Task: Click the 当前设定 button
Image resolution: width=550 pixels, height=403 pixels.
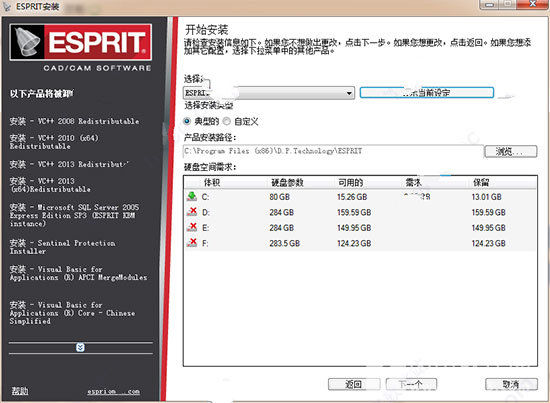Action: pyautogui.click(x=427, y=93)
